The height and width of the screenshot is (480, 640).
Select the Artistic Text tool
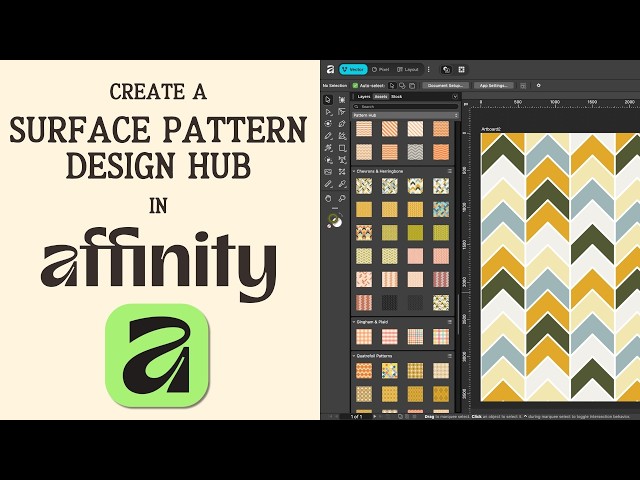click(x=342, y=160)
